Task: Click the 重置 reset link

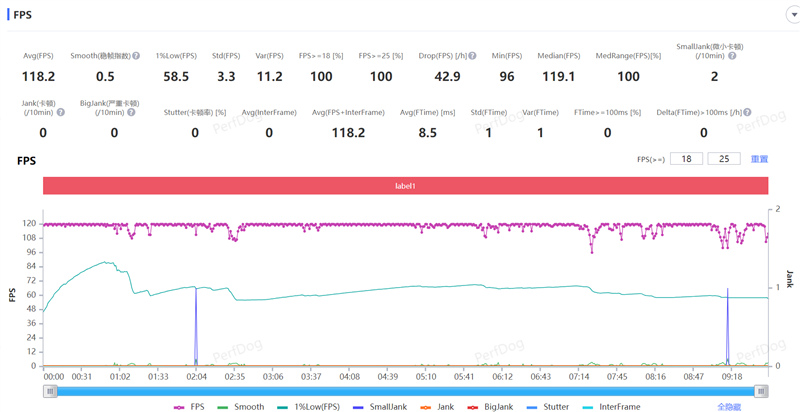Action: (759, 159)
